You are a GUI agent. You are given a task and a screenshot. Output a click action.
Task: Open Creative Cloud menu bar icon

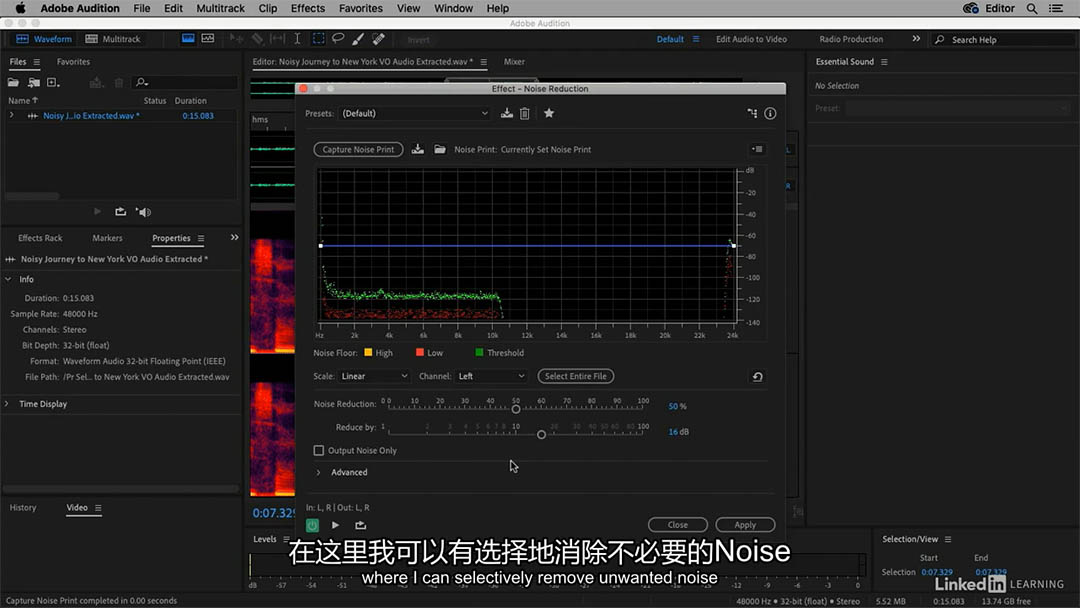point(970,8)
